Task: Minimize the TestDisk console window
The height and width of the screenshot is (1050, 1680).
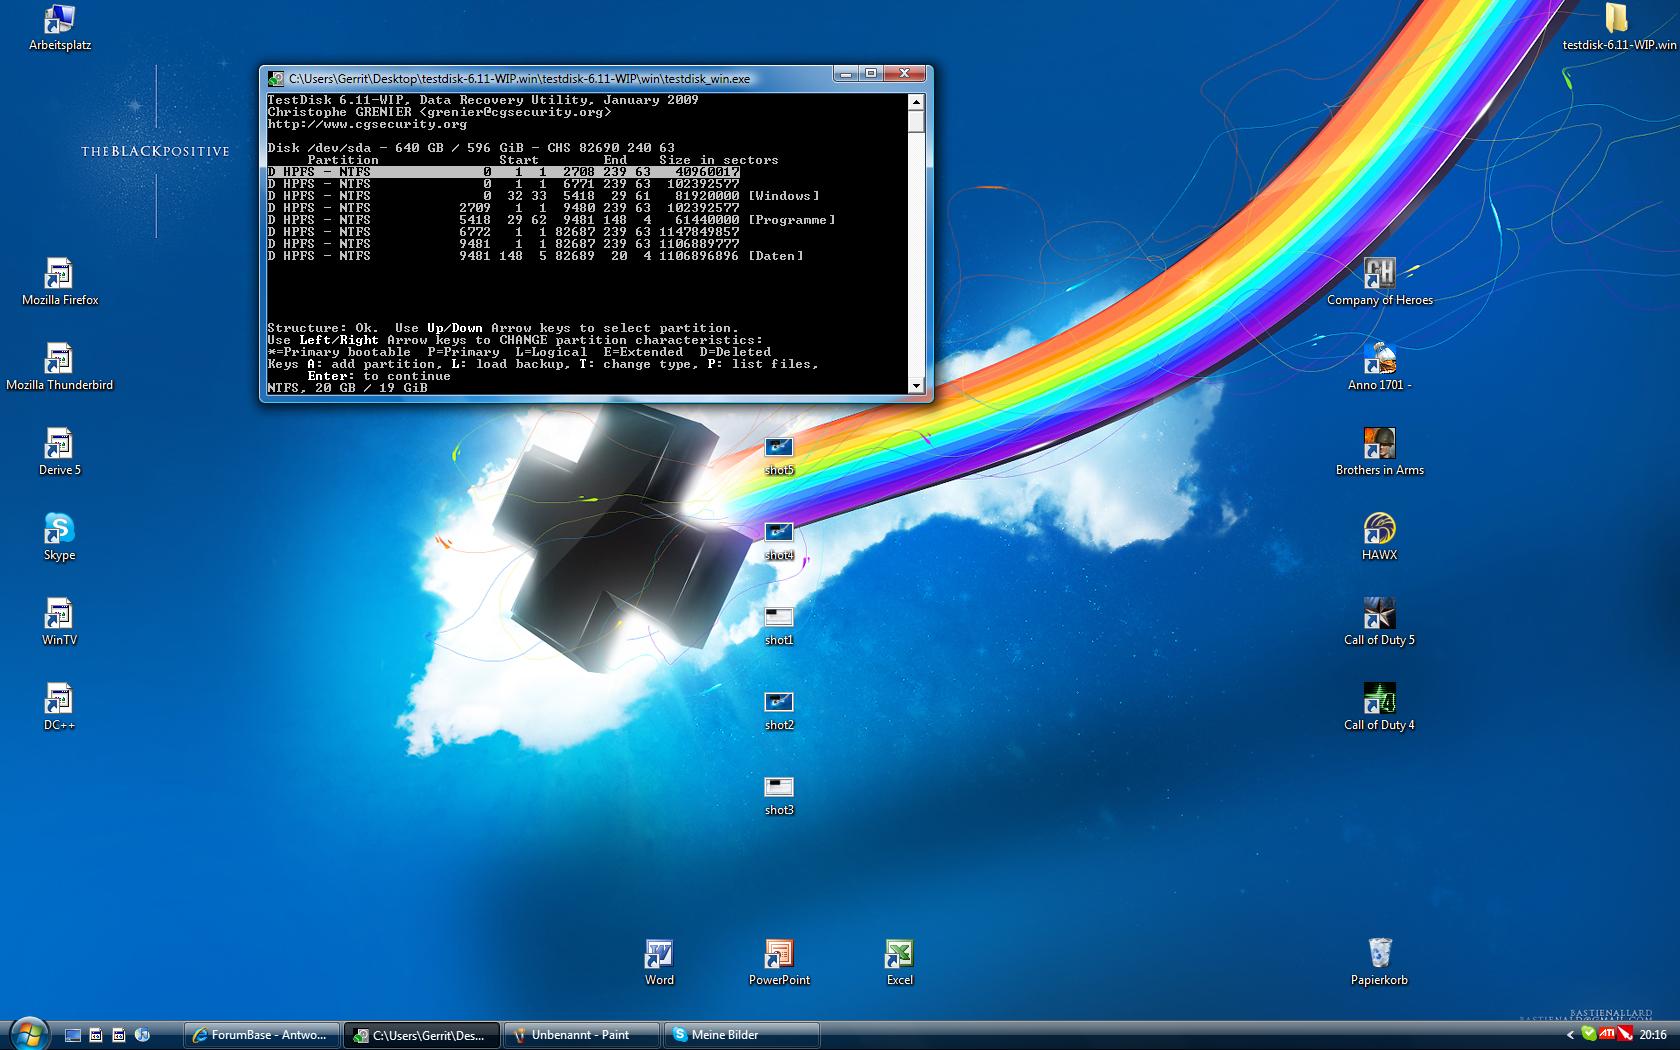Action: 846,74
